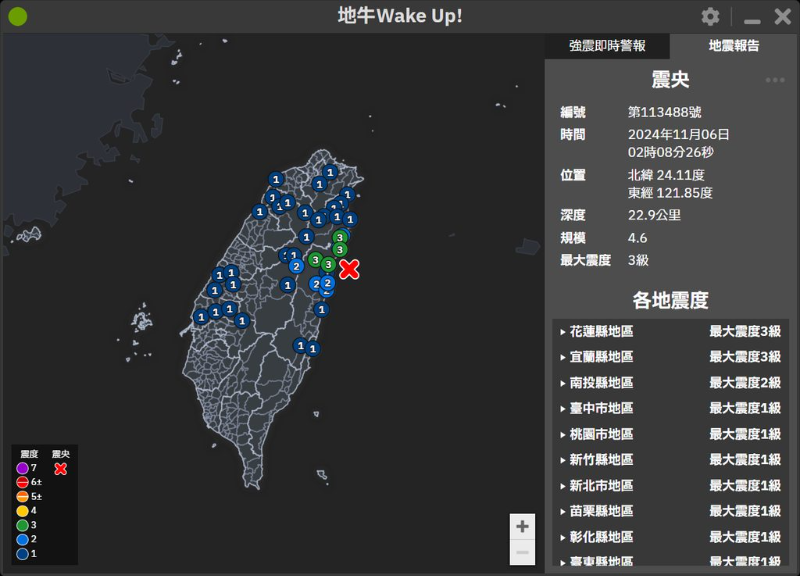Expand 南投縣地區 intensity entry
This screenshot has width=800, height=576.
tap(670, 383)
